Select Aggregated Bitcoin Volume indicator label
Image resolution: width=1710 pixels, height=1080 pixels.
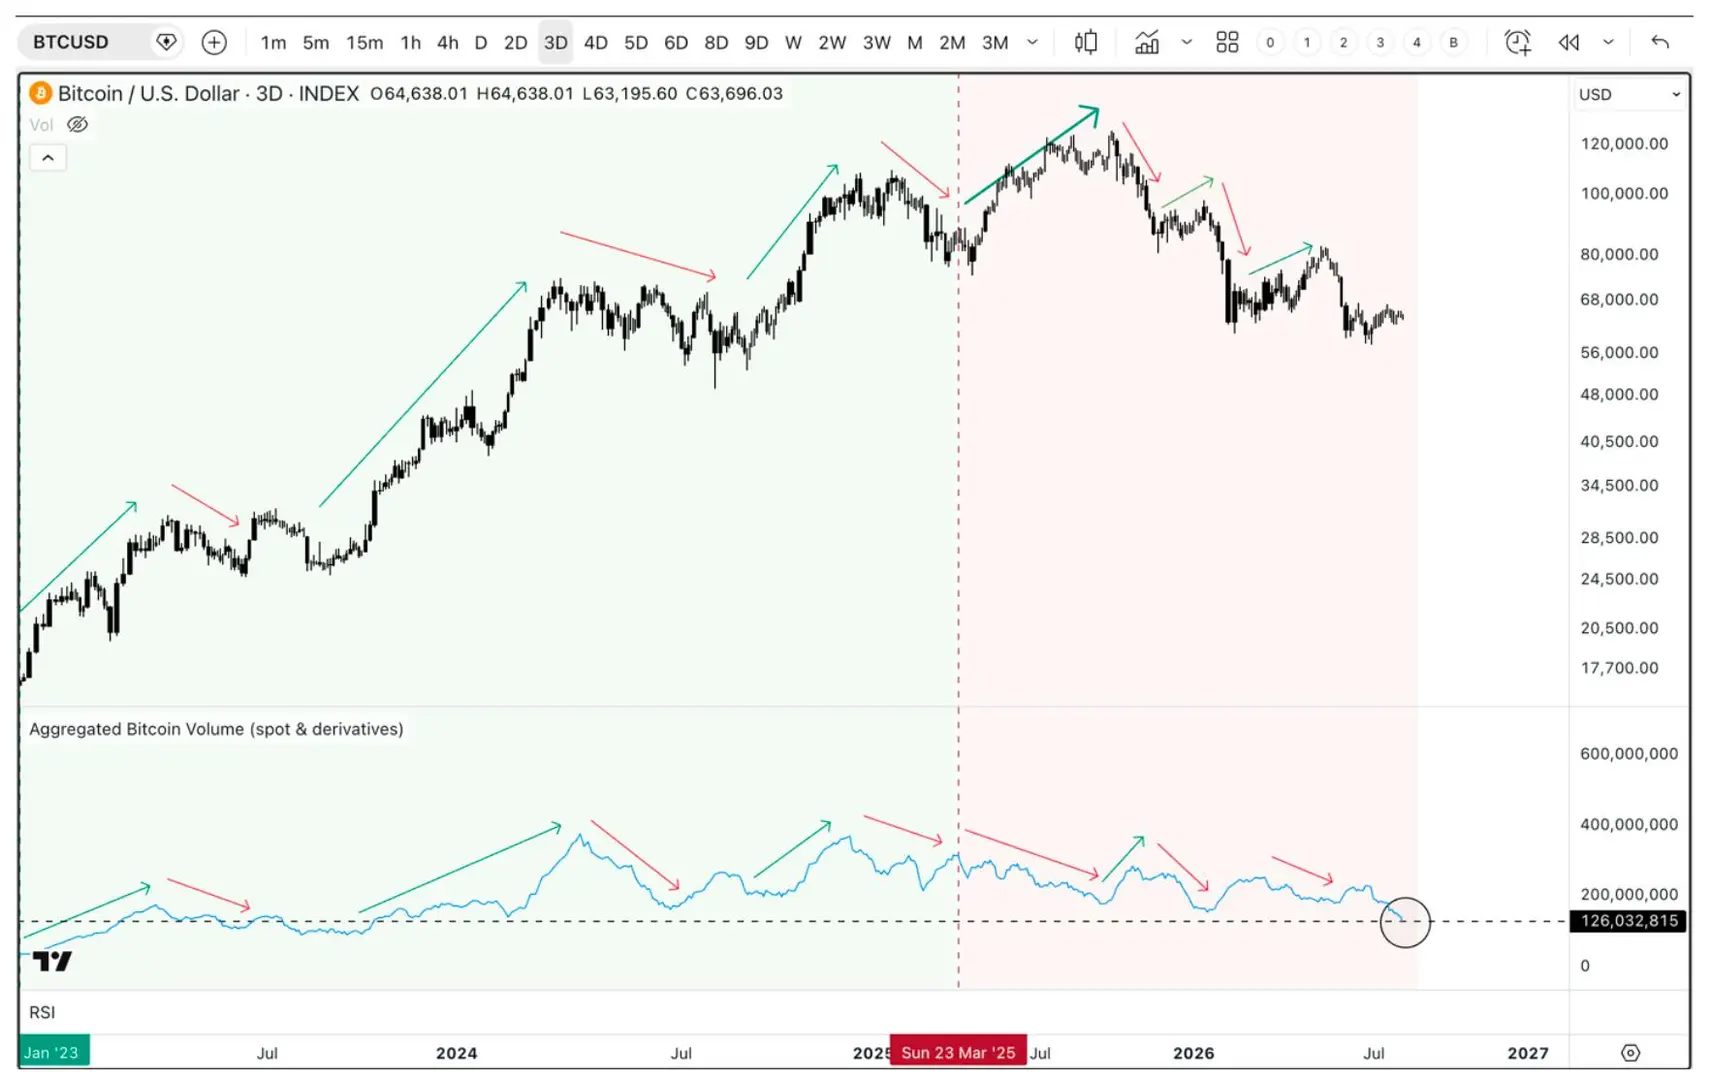click(x=216, y=729)
